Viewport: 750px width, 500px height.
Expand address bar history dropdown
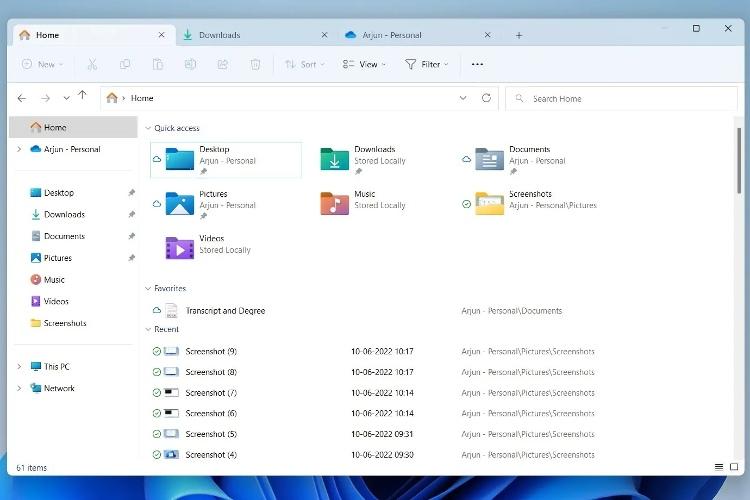(x=463, y=98)
